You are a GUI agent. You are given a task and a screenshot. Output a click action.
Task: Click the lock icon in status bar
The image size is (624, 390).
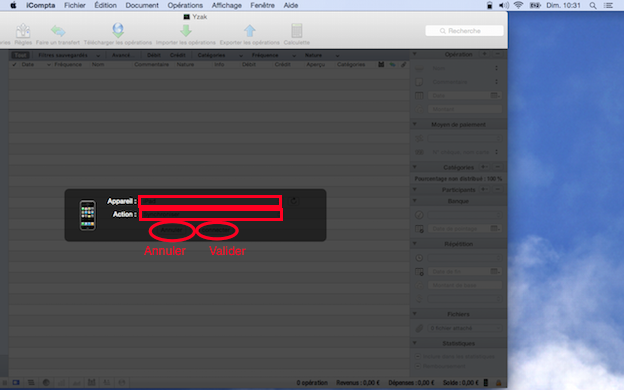tap(498, 383)
